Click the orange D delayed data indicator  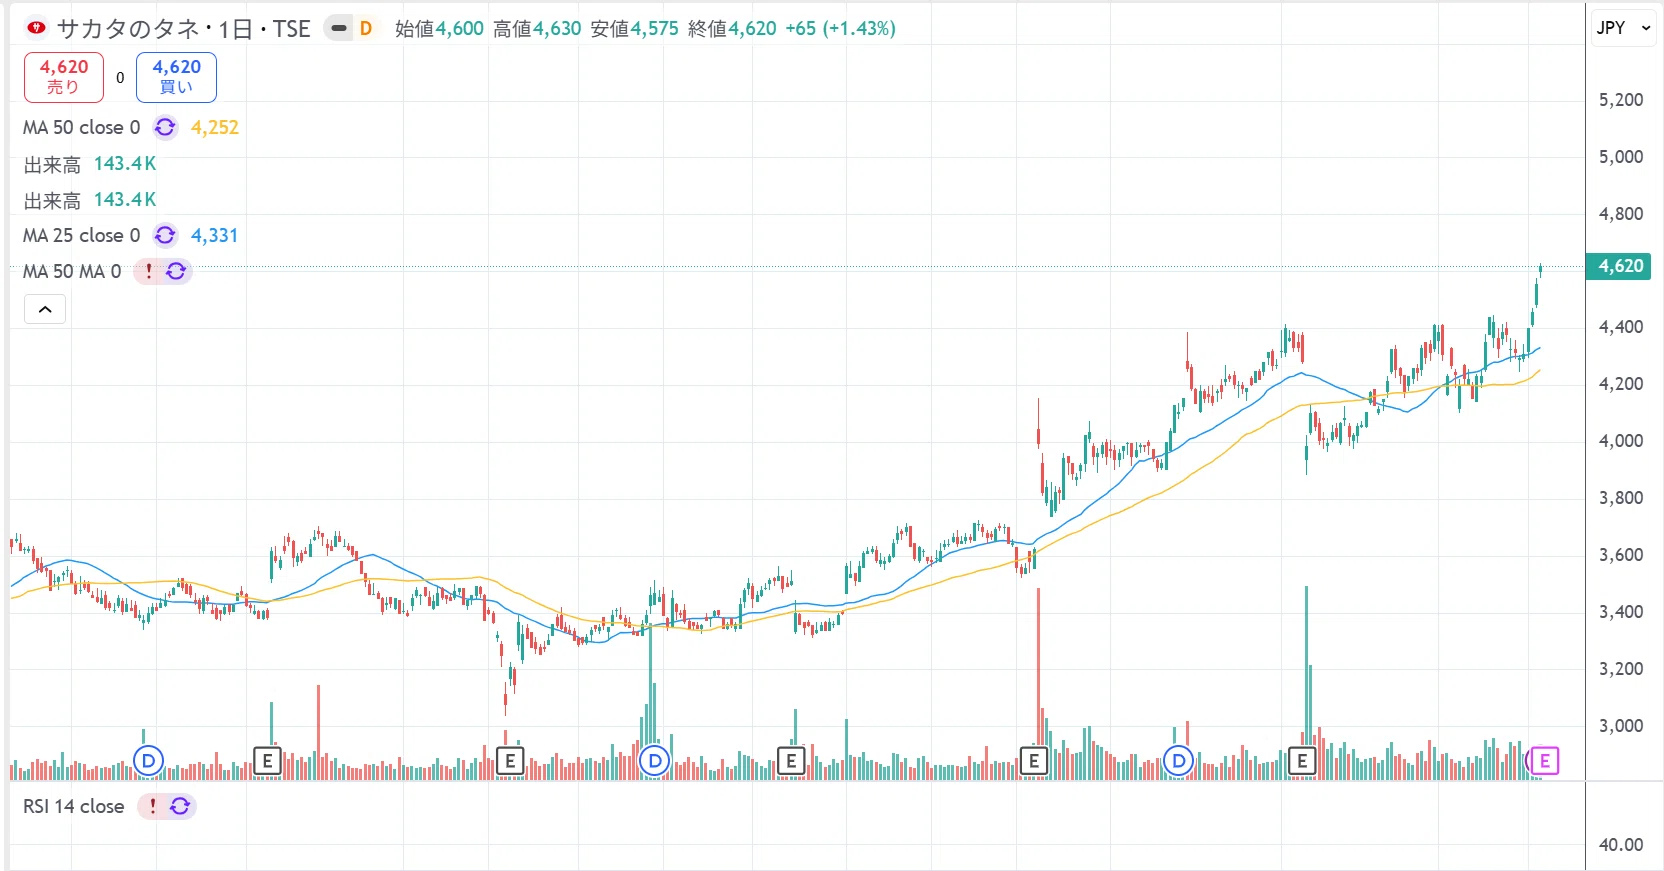(x=366, y=28)
